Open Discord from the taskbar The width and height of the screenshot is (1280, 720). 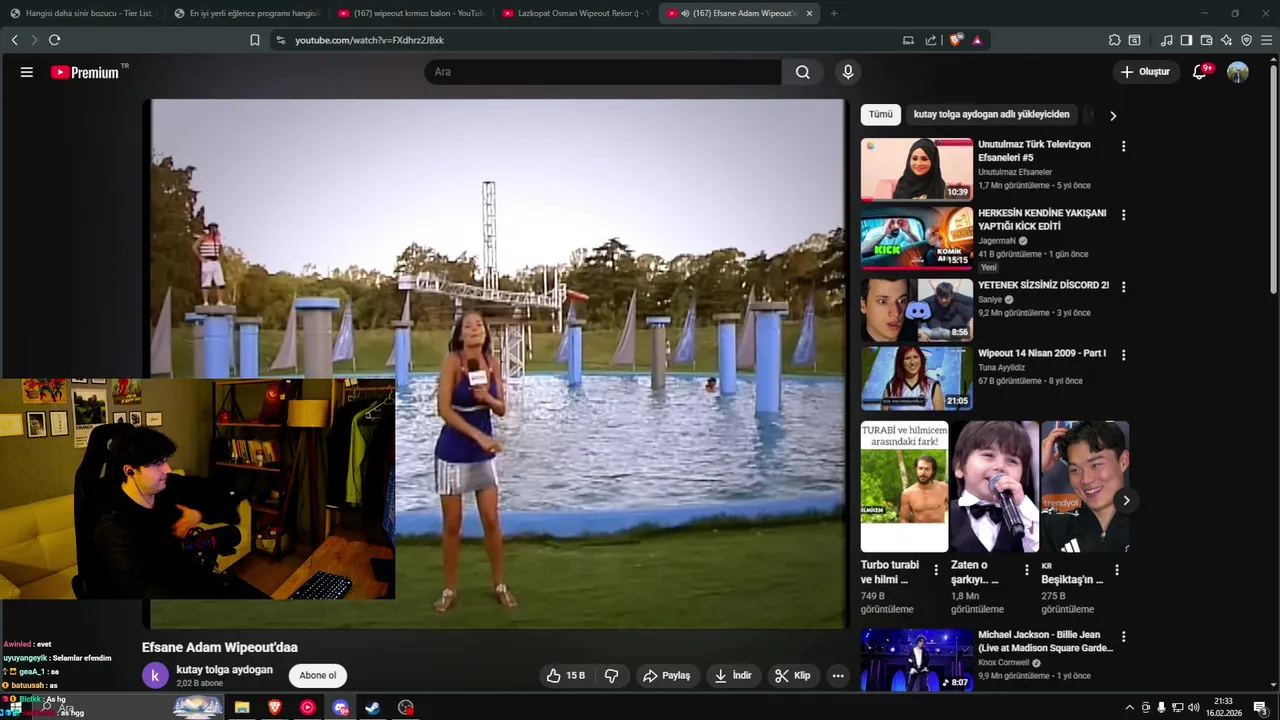click(341, 707)
